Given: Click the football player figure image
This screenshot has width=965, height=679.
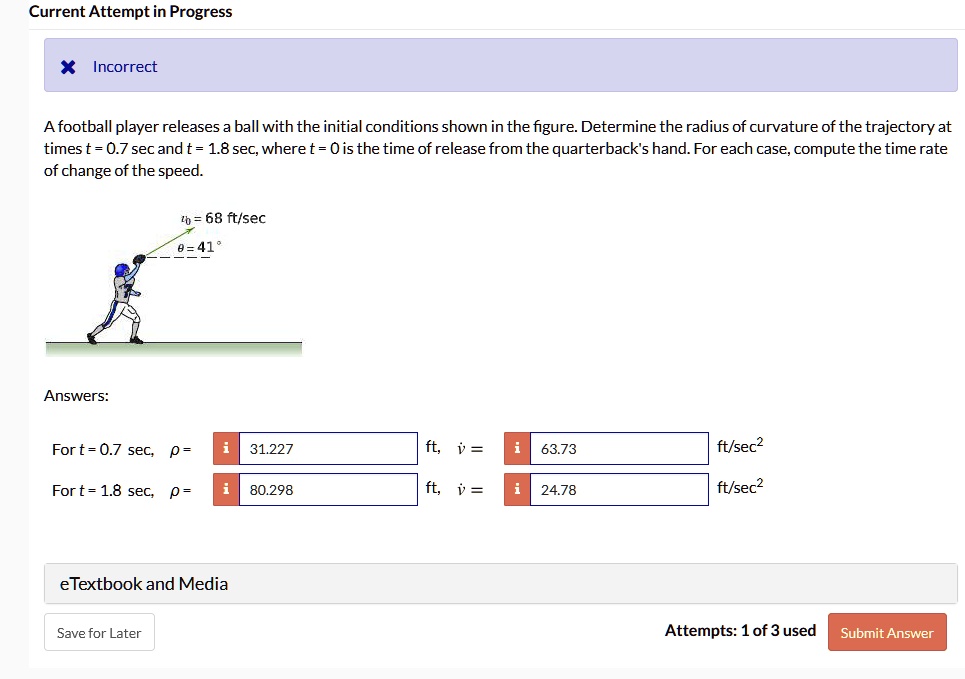Looking at the screenshot, I should pos(174,283).
